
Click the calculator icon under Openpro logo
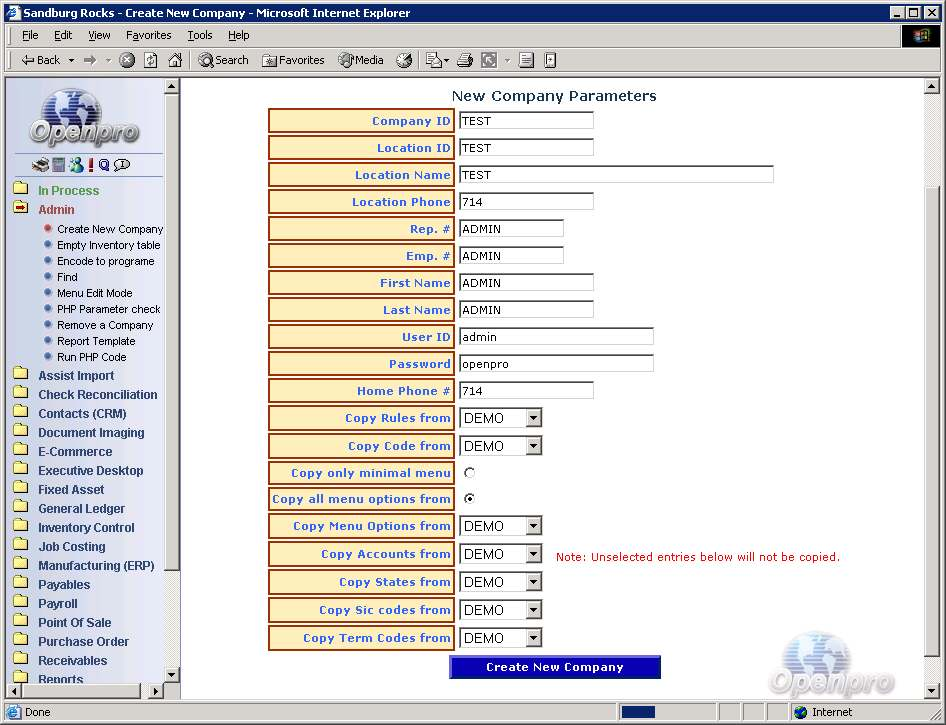[x=59, y=165]
